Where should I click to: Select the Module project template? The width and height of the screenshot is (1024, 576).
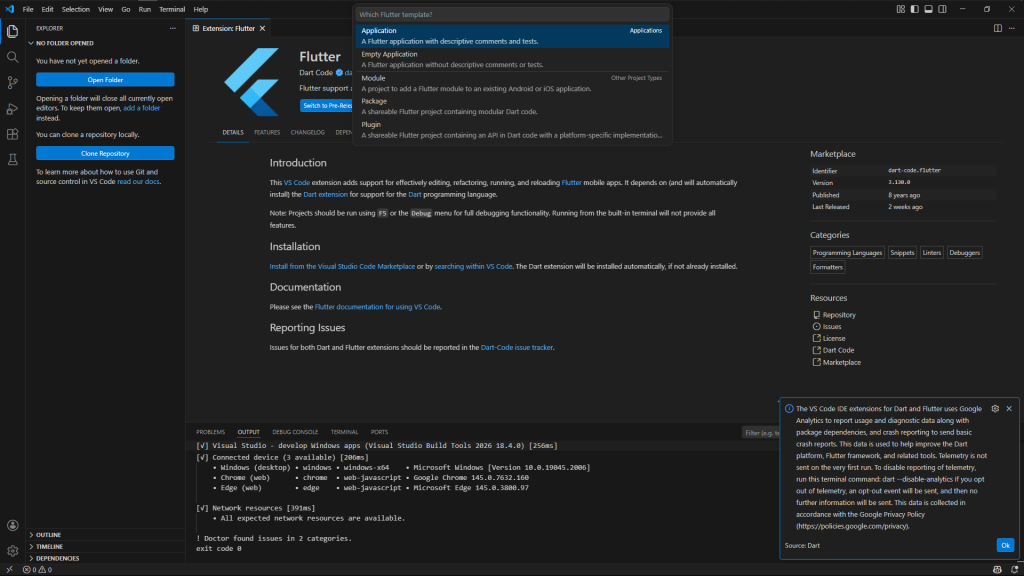pyautogui.click(x=512, y=83)
